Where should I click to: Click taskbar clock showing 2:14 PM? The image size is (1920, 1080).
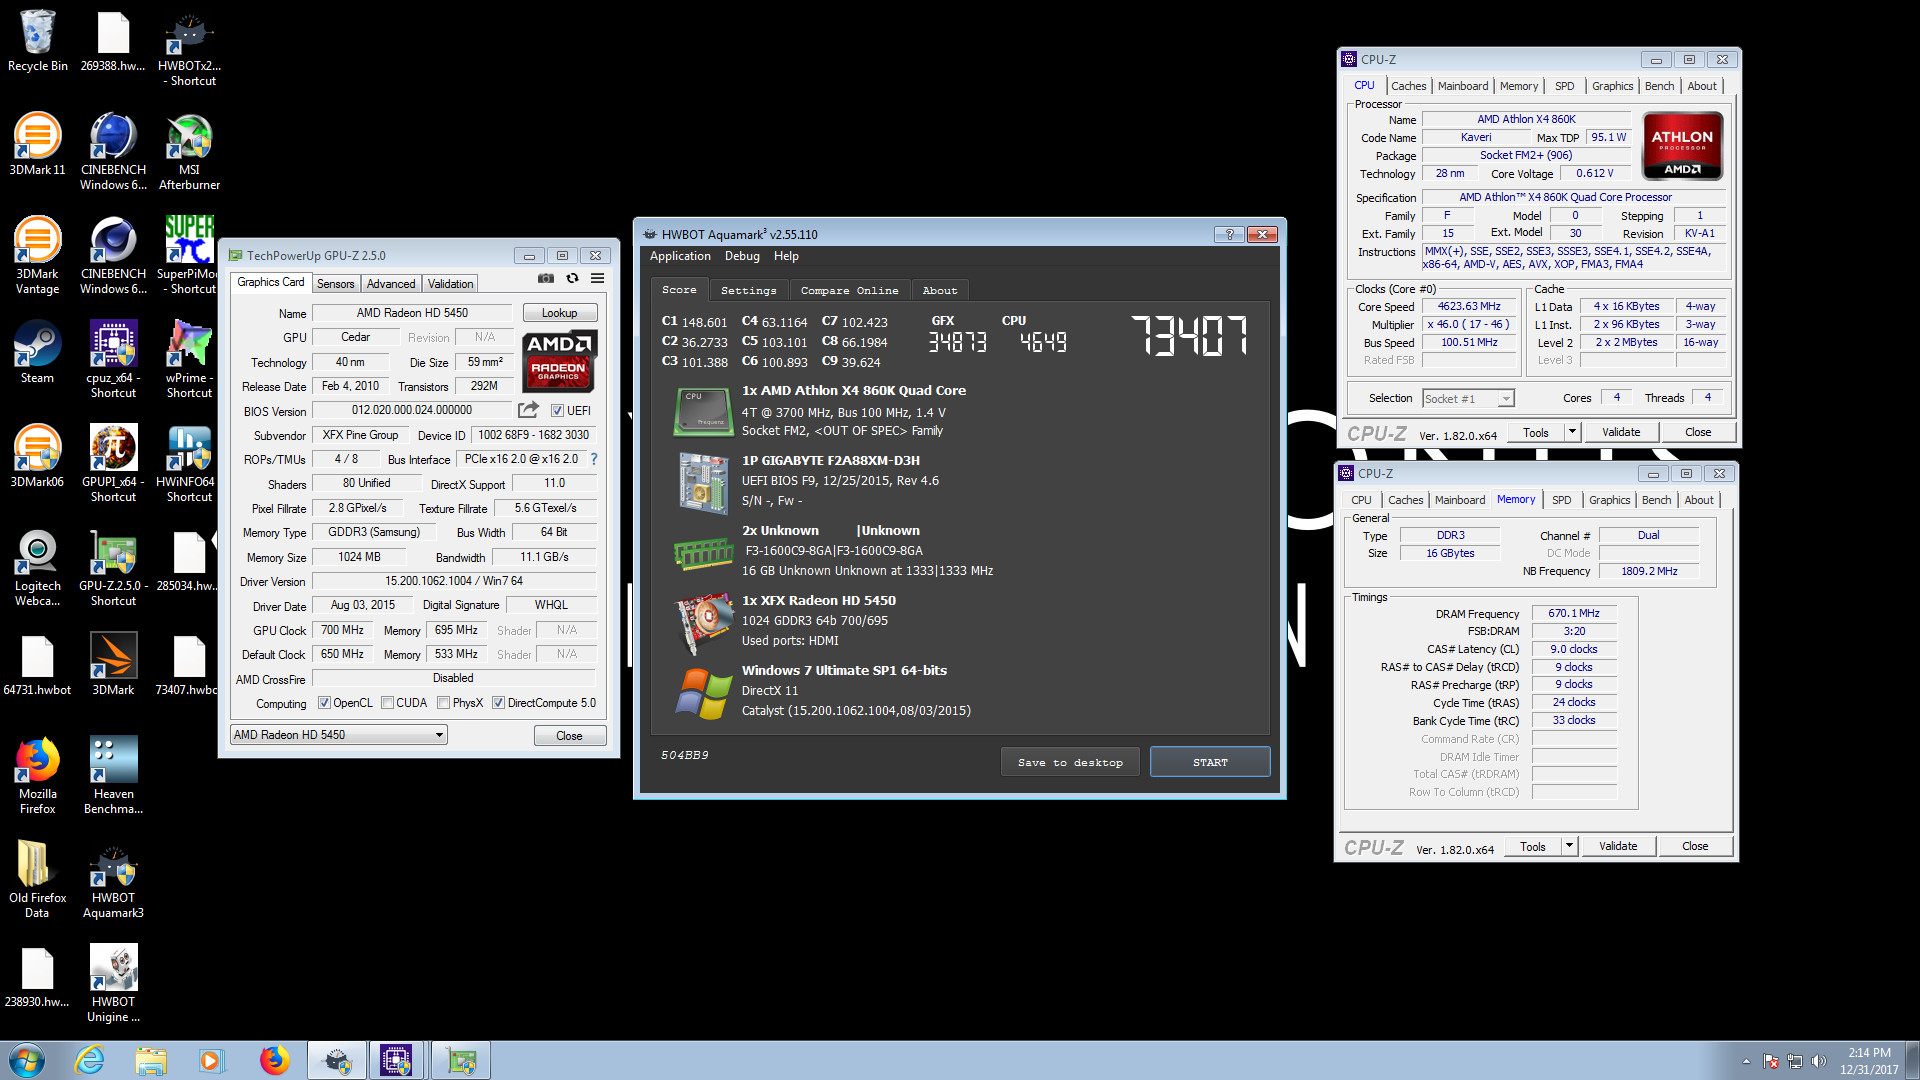coord(1868,1061)
